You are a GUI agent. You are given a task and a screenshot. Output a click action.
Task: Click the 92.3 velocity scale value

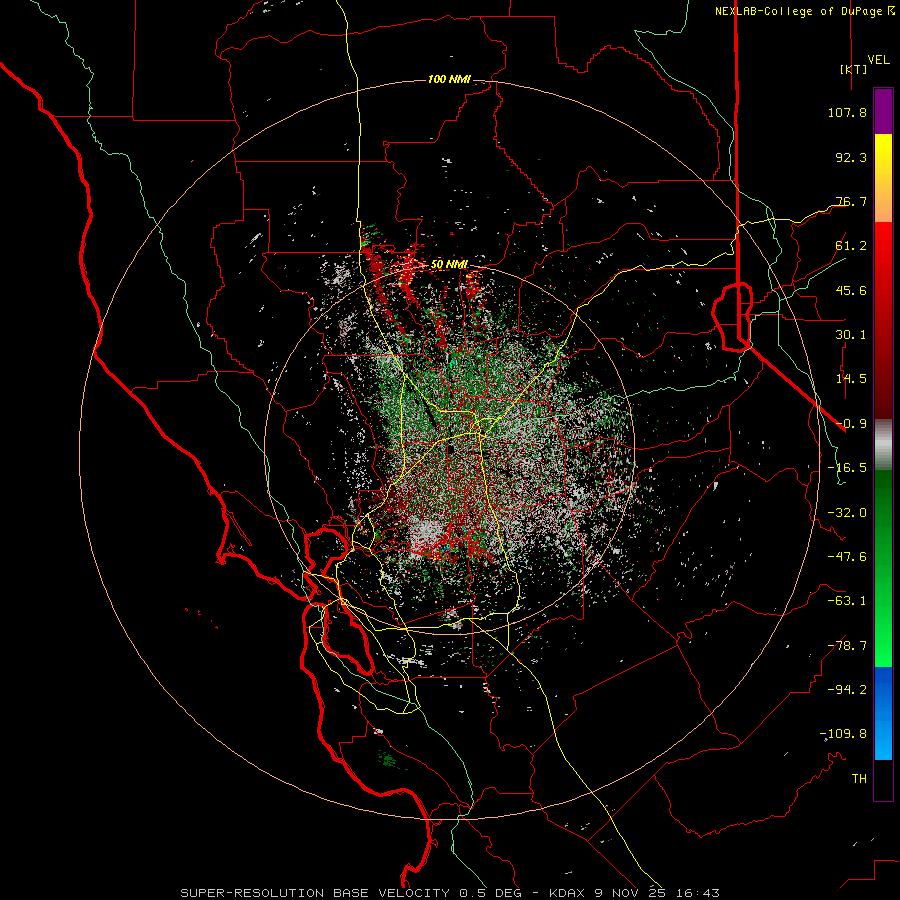coord(851,157)
